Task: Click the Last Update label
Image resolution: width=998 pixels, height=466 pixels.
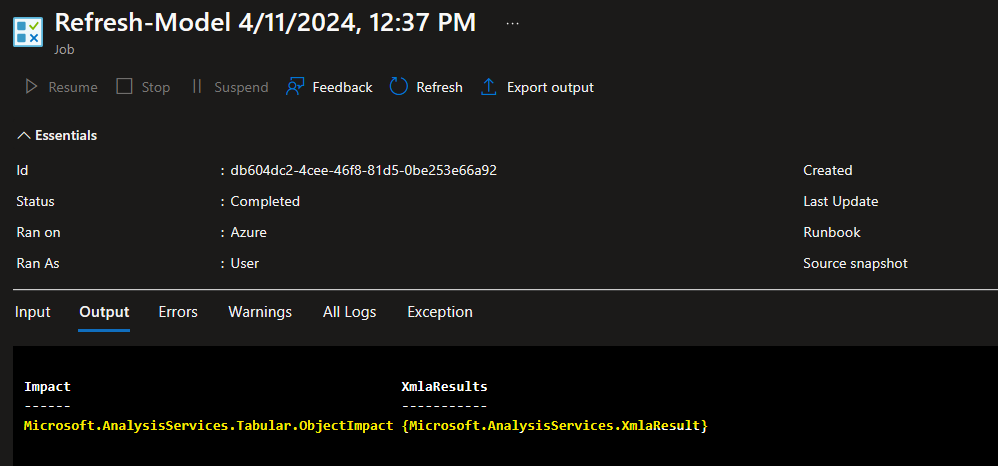Action: [841, 201]
